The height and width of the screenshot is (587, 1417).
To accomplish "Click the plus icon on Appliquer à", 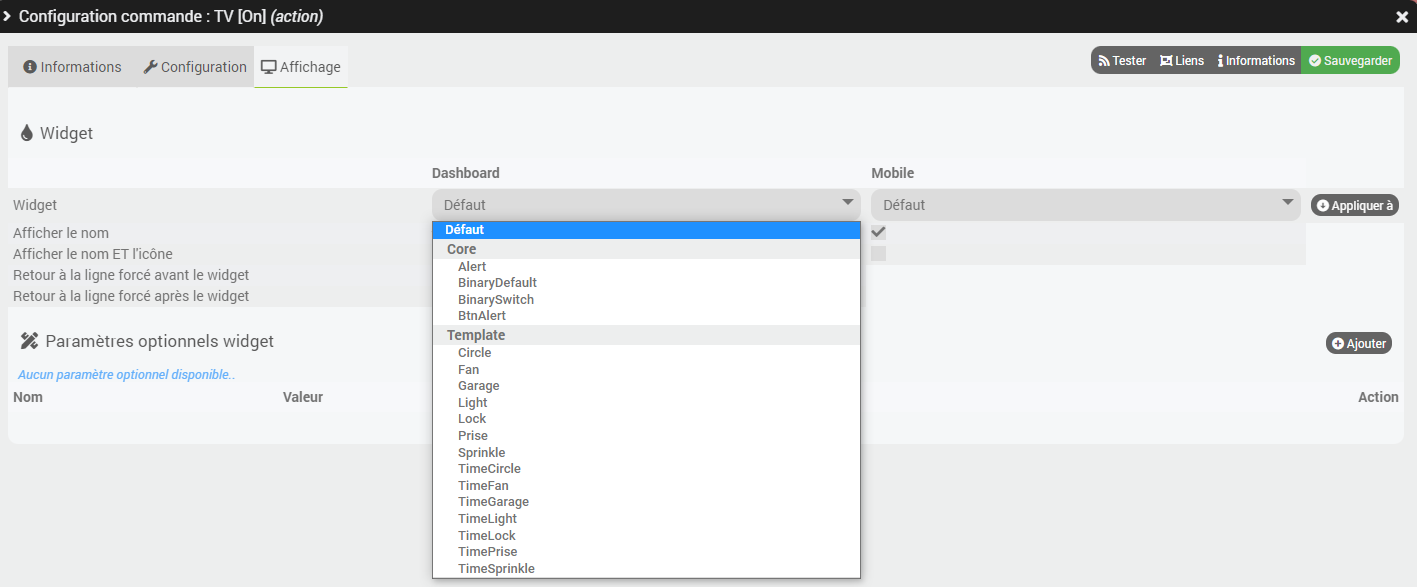I will (1325, 204).
